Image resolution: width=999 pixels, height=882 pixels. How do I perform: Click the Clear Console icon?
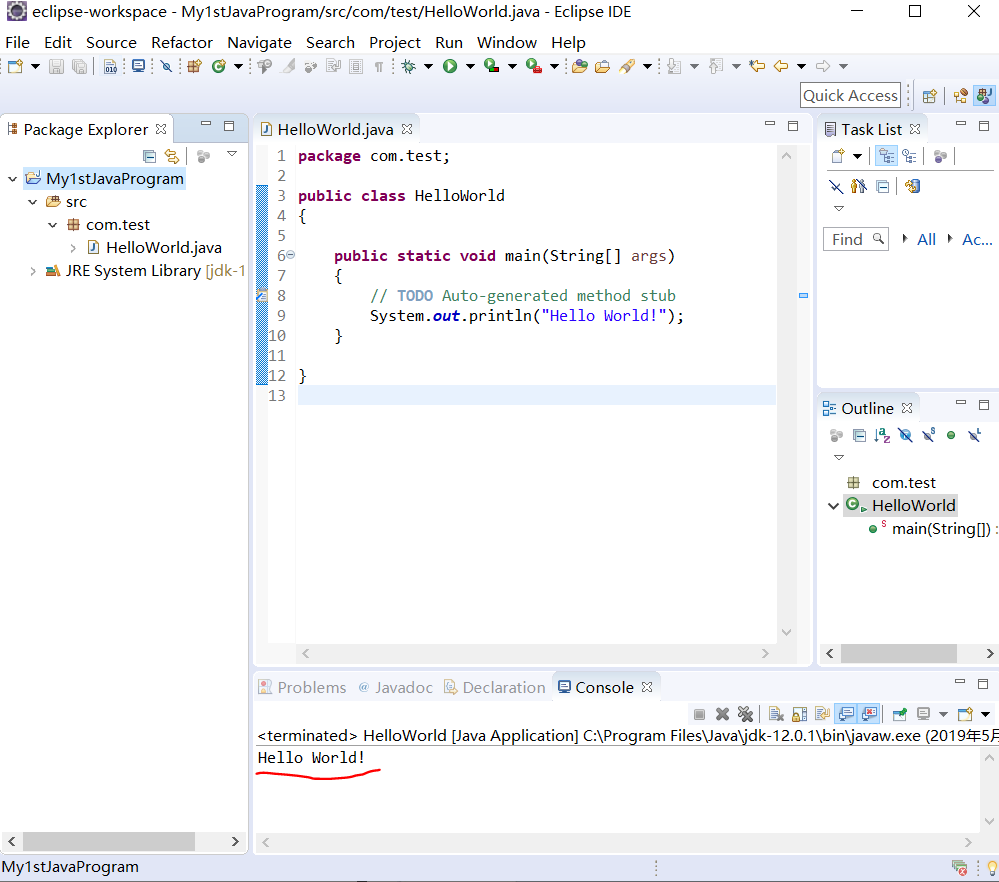click(776, 714)
